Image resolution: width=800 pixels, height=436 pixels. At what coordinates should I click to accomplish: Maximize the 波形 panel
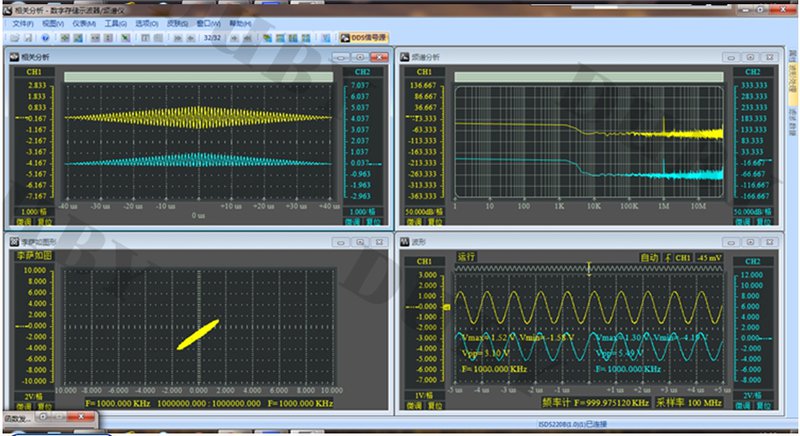point(750,242)
